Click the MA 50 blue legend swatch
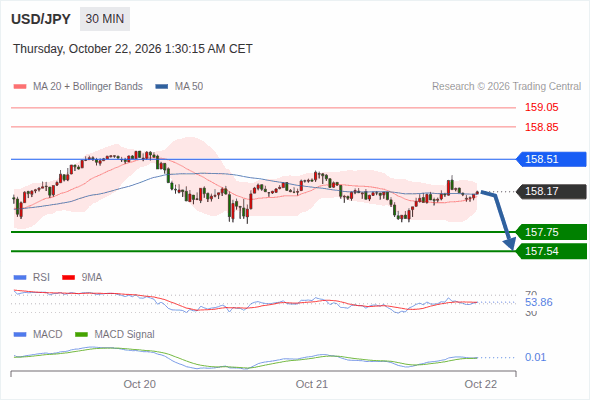The height and width of the screenshot is (400, 590). pyautogui.click(x=162, y=87)
